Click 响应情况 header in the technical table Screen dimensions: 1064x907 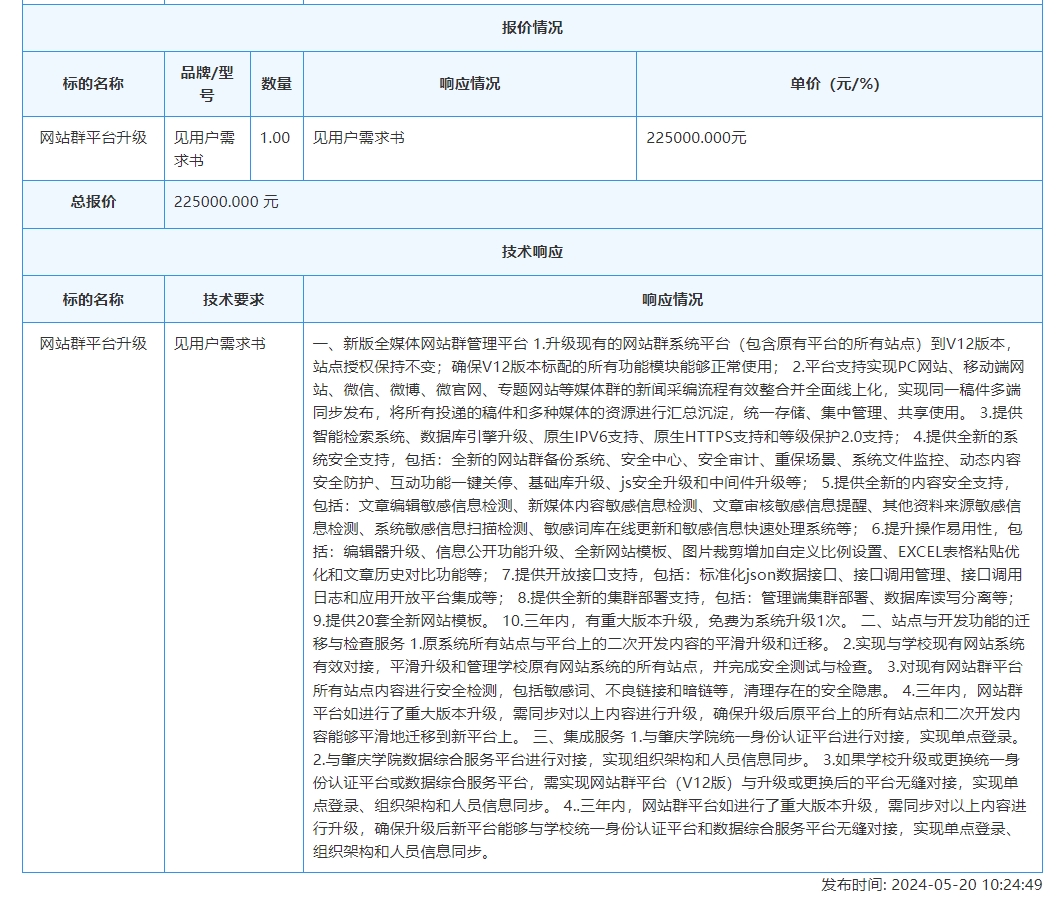point(672,300)
